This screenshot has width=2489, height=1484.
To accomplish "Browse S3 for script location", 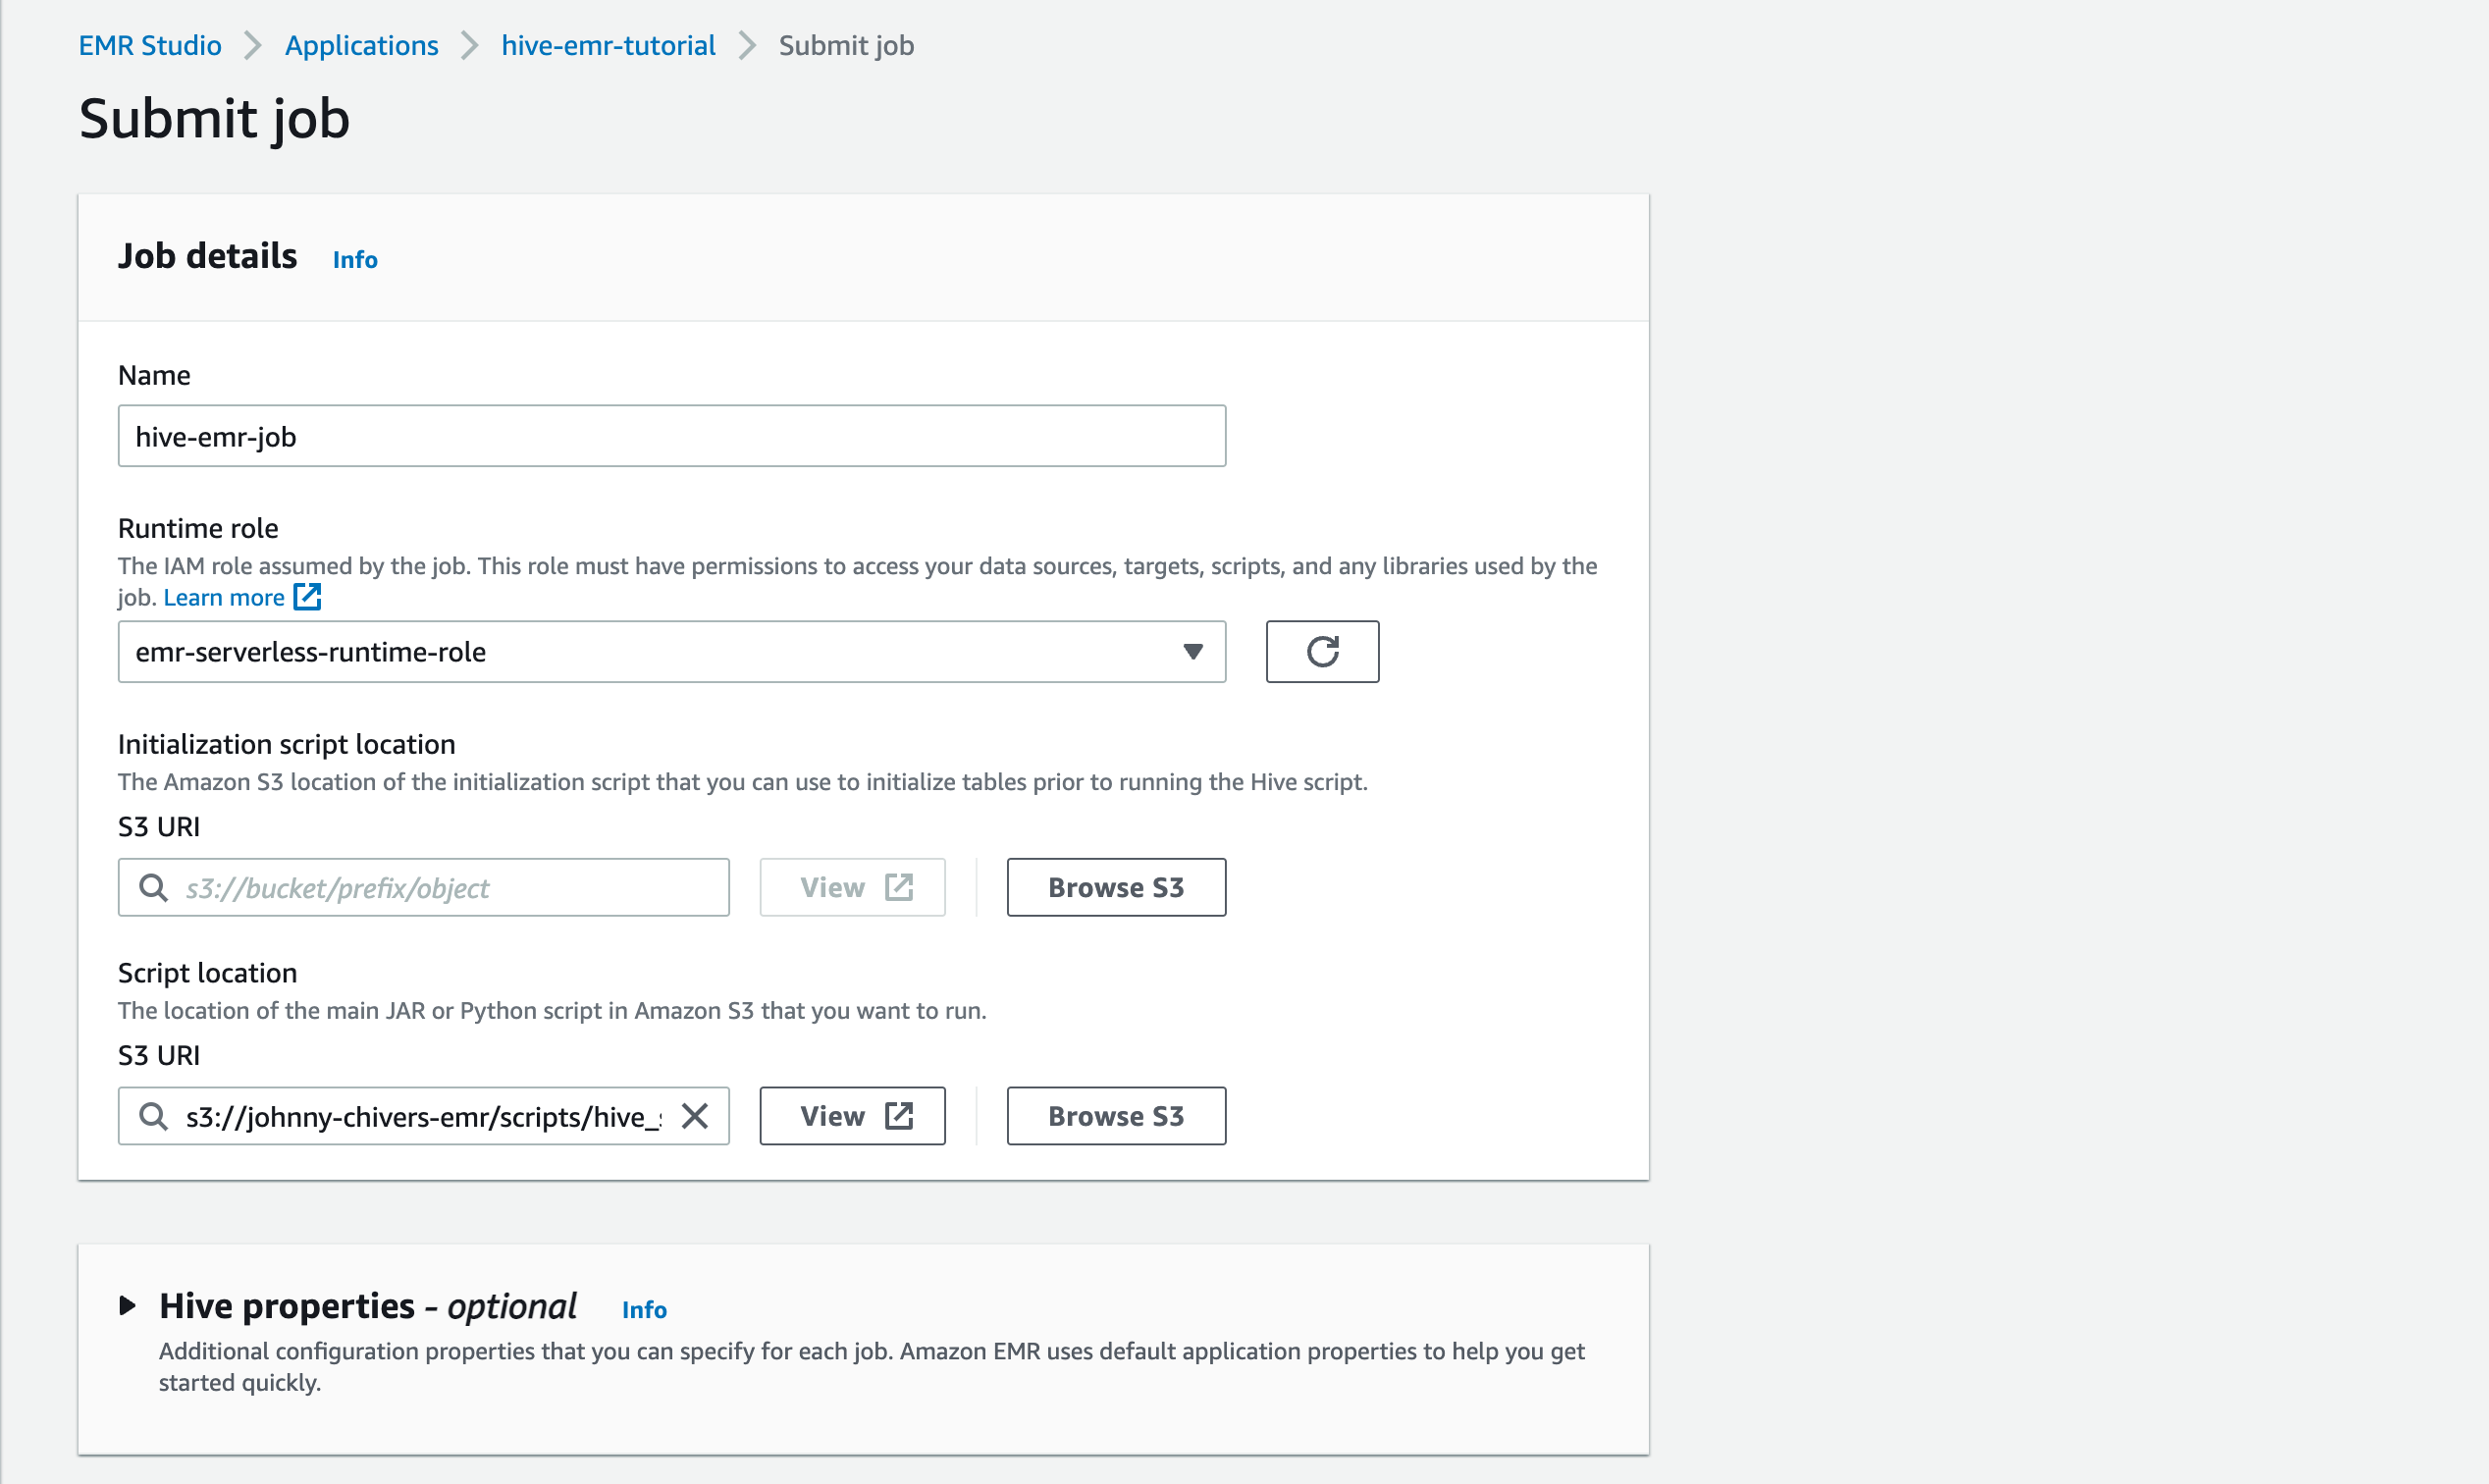I will [x=1116, y=1116].
